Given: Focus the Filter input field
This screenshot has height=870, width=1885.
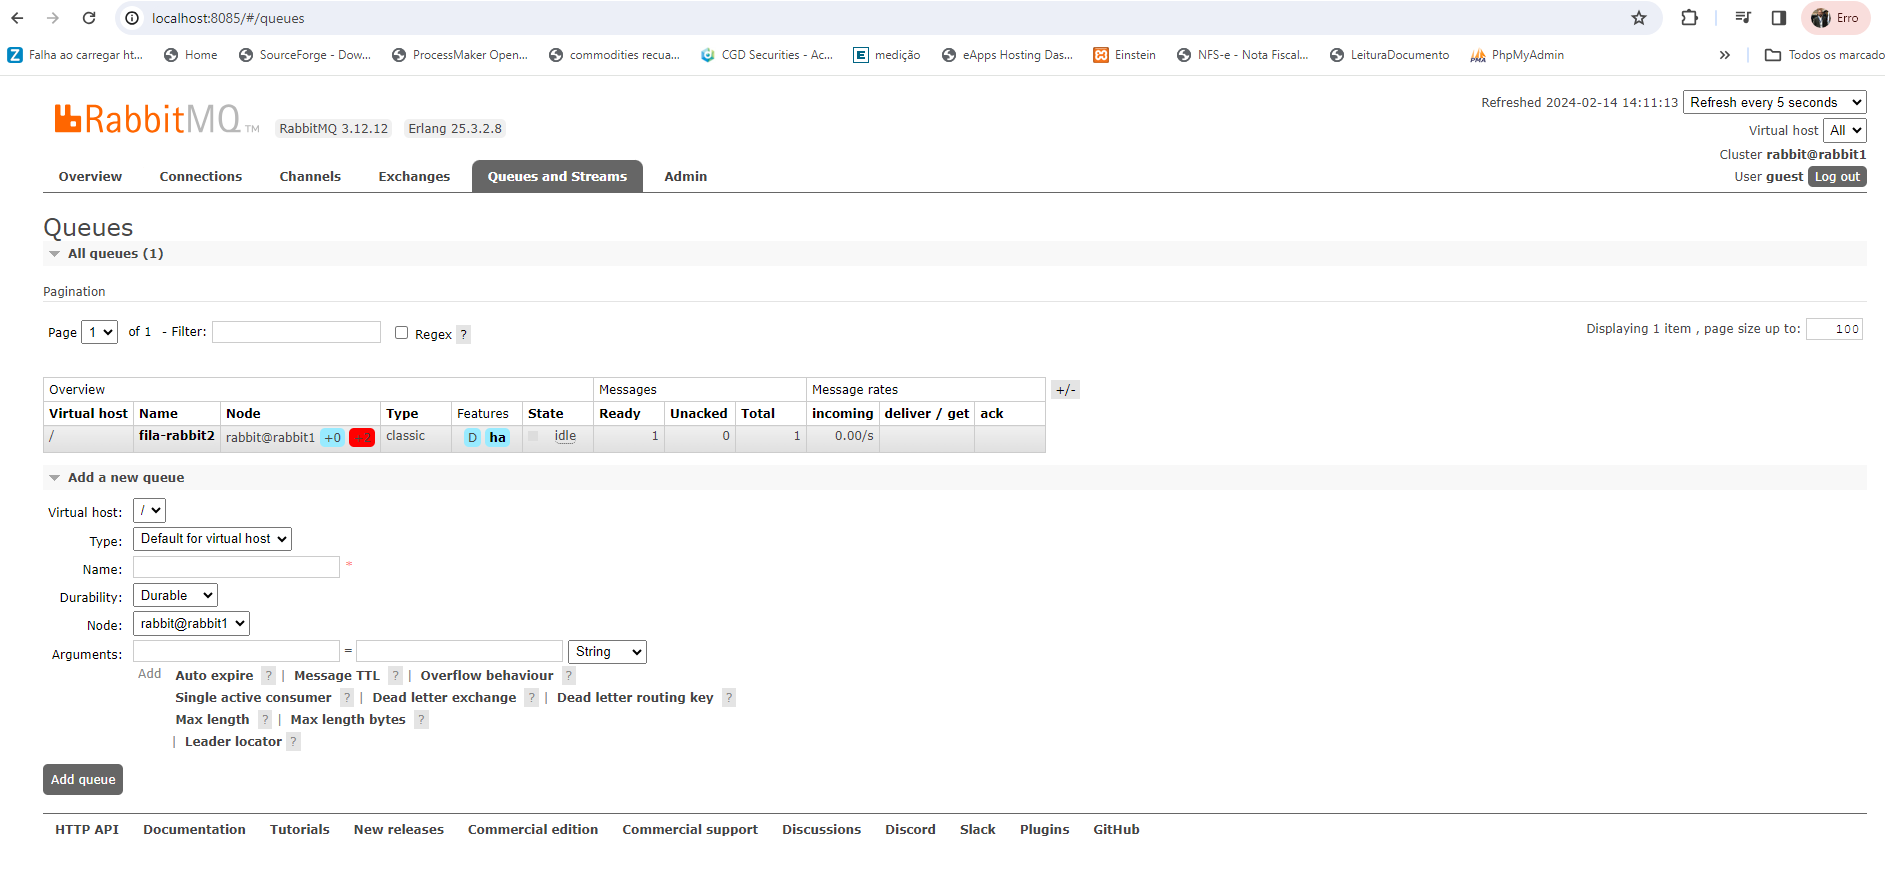Looking at the screenshot, I should tap(296, 332).
